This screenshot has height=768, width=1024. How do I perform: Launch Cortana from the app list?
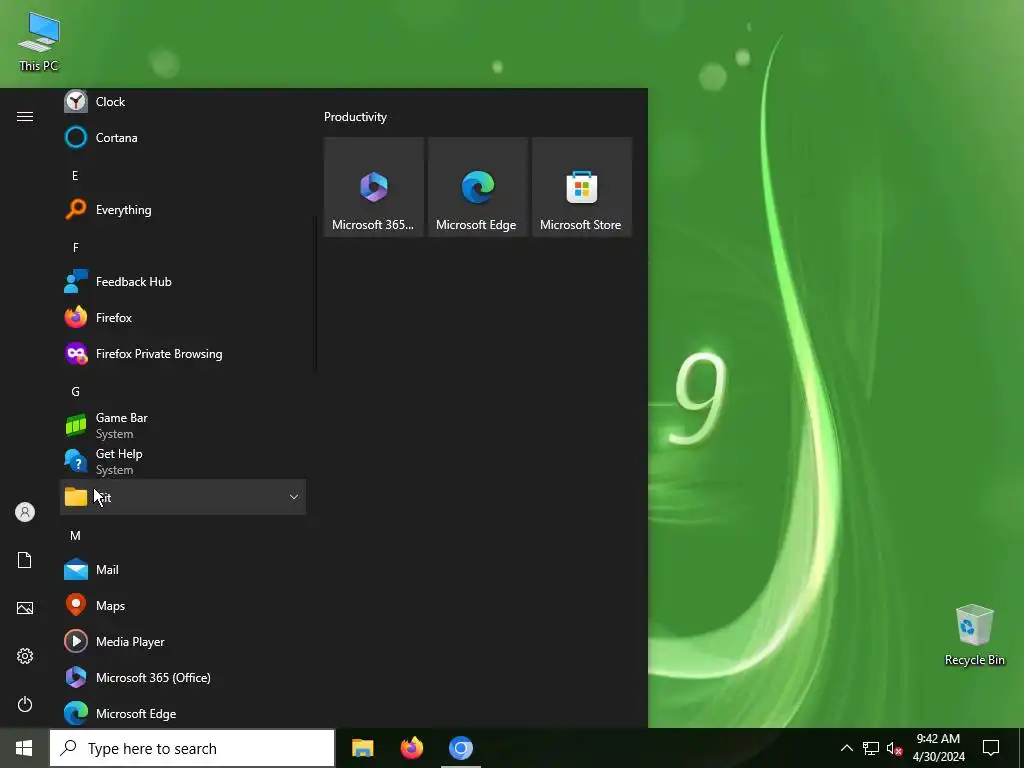[x=183, y=138]
